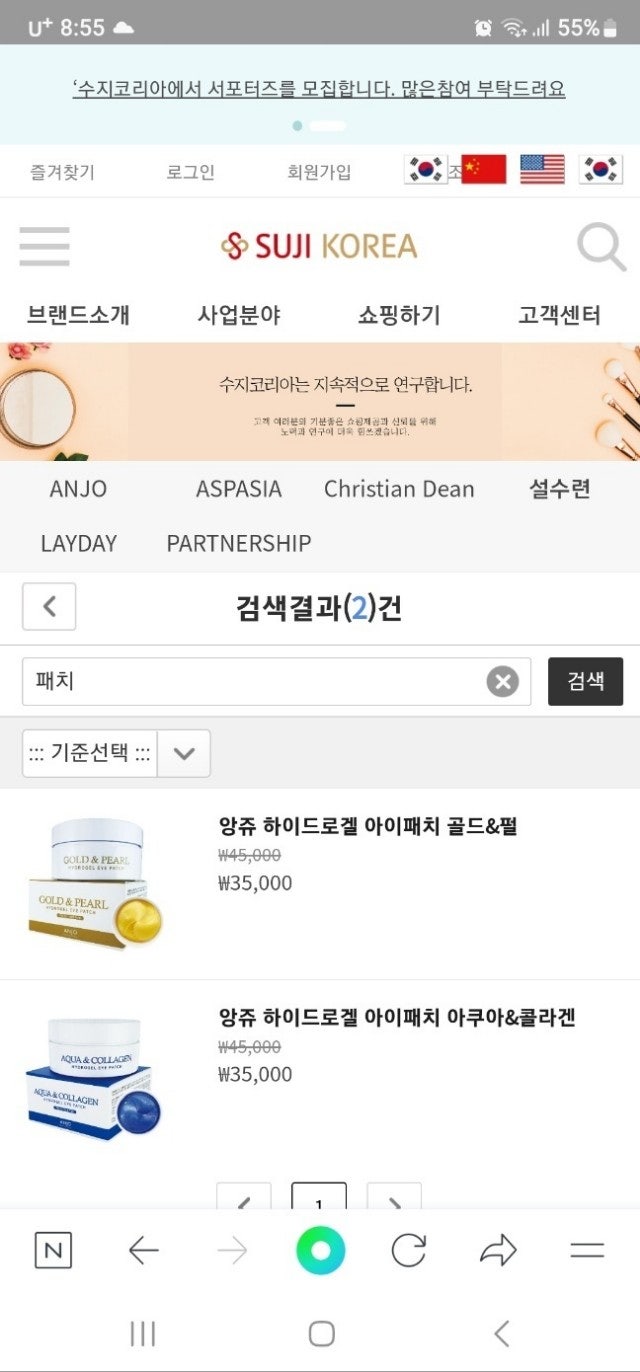Clear the search field with X icon
This screenshot has width=640, height=1372.
pyautogui.click(x=503, y=682)
